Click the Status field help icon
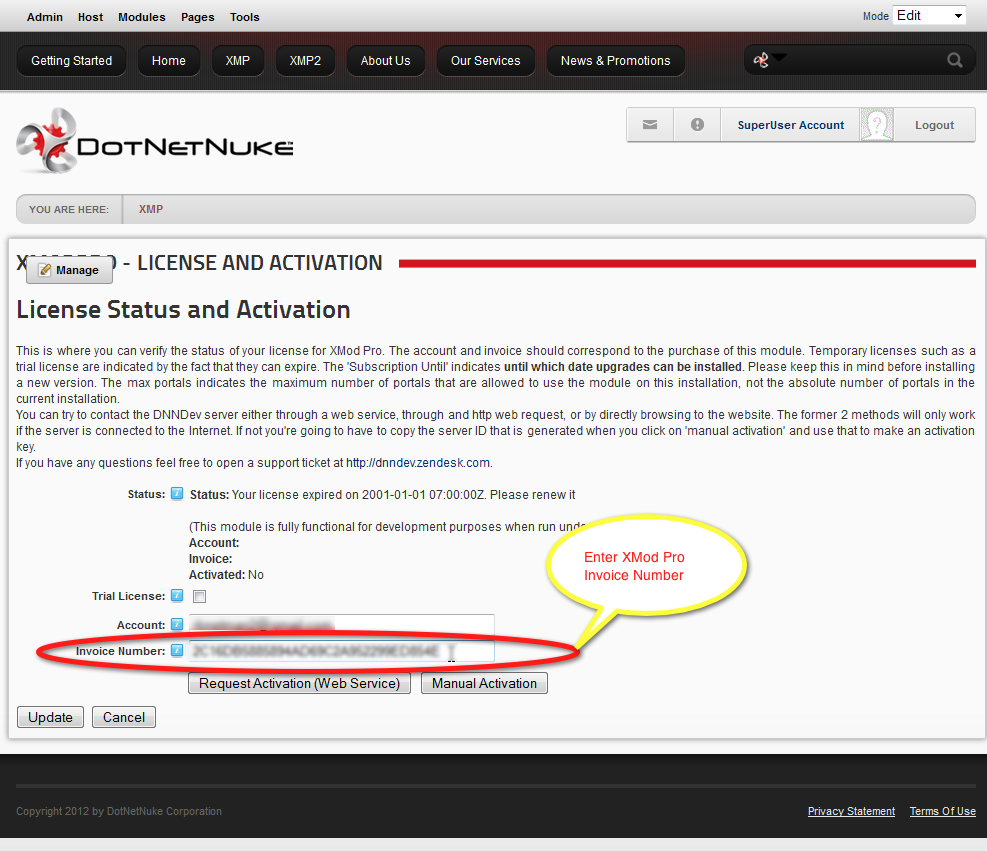987x851 pixels. pyautogui.click(x=177, y=493)
